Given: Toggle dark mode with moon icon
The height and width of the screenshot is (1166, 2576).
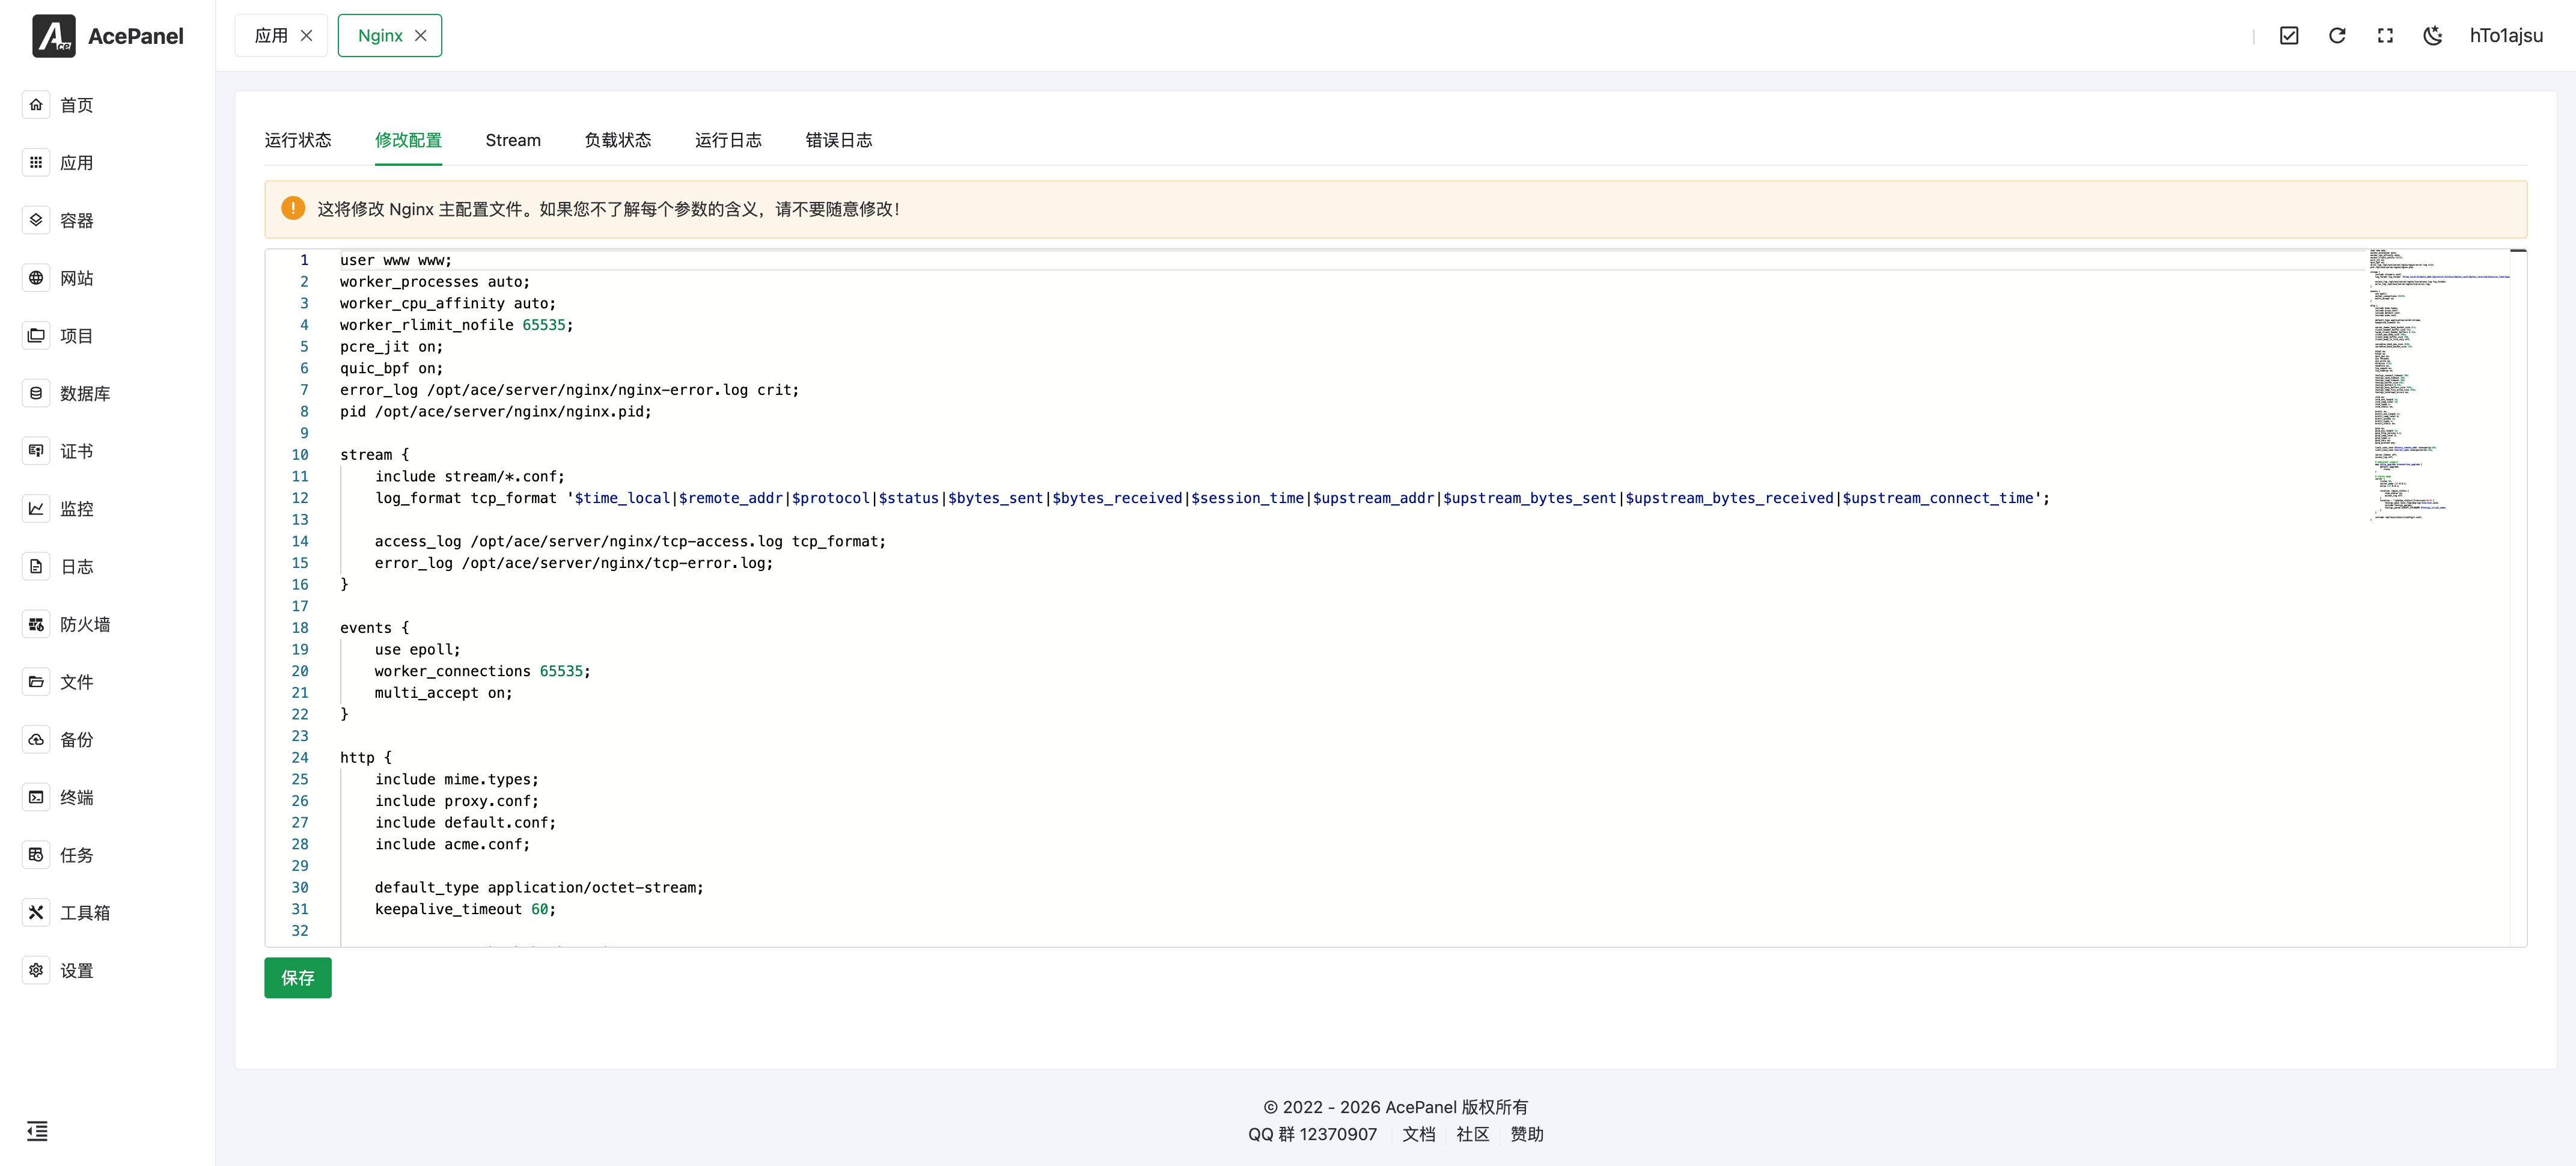Looking at the screenshot, I should tap(2433, 36).
